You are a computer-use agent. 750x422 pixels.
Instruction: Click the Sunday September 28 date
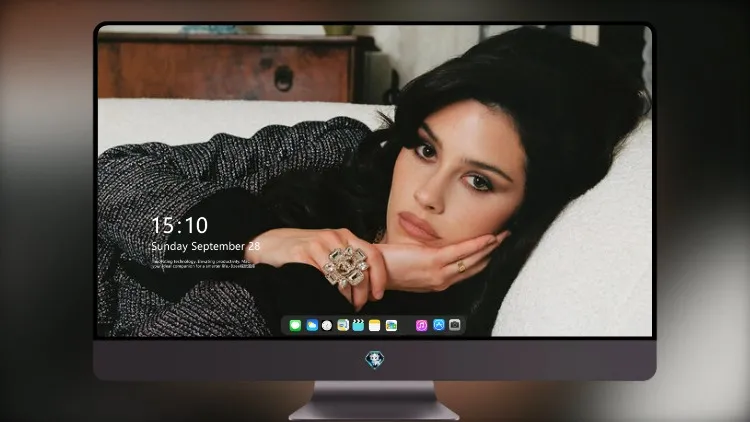point(206,246)
